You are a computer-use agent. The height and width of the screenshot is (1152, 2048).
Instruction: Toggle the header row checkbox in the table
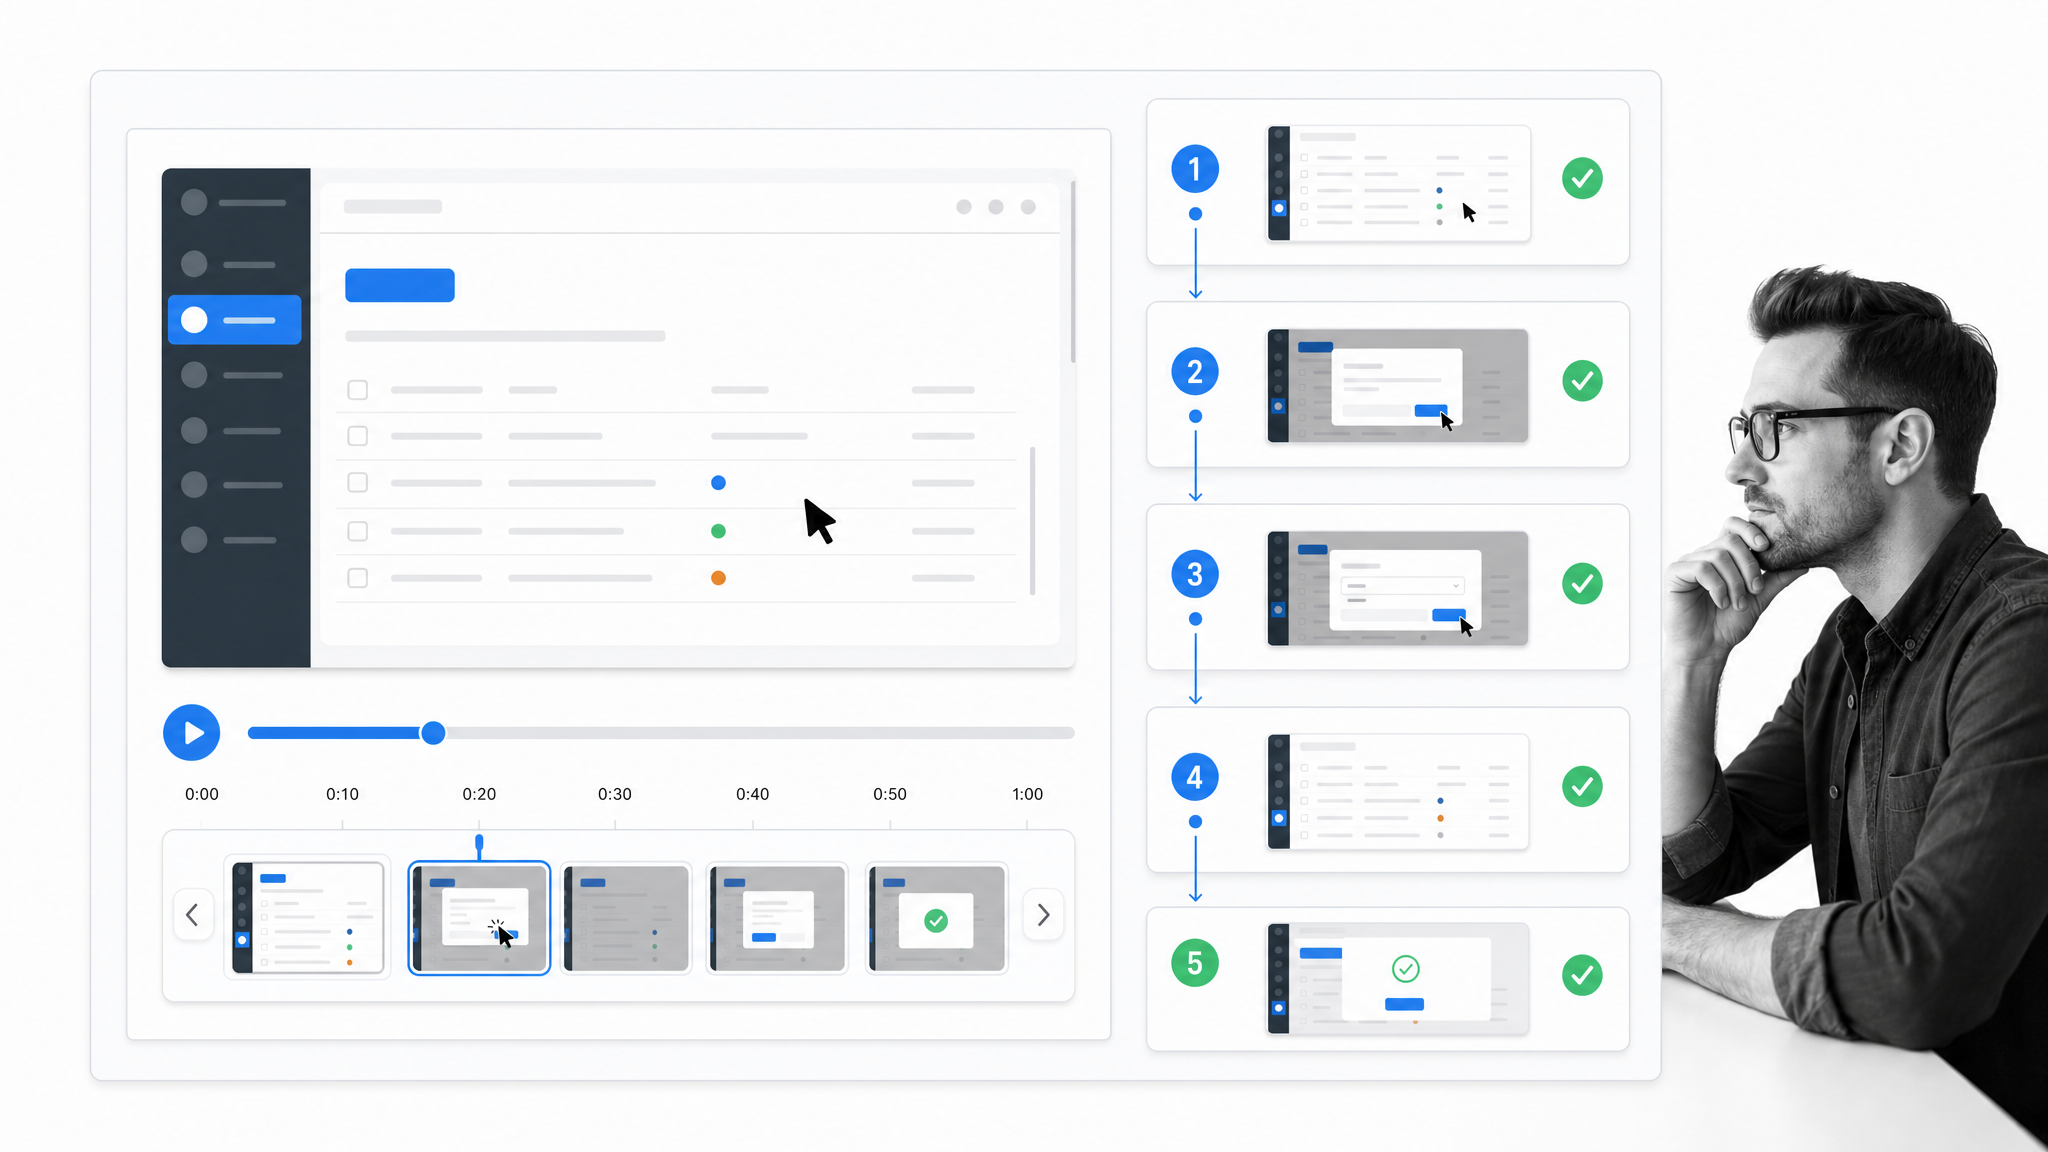coord(357,390)
